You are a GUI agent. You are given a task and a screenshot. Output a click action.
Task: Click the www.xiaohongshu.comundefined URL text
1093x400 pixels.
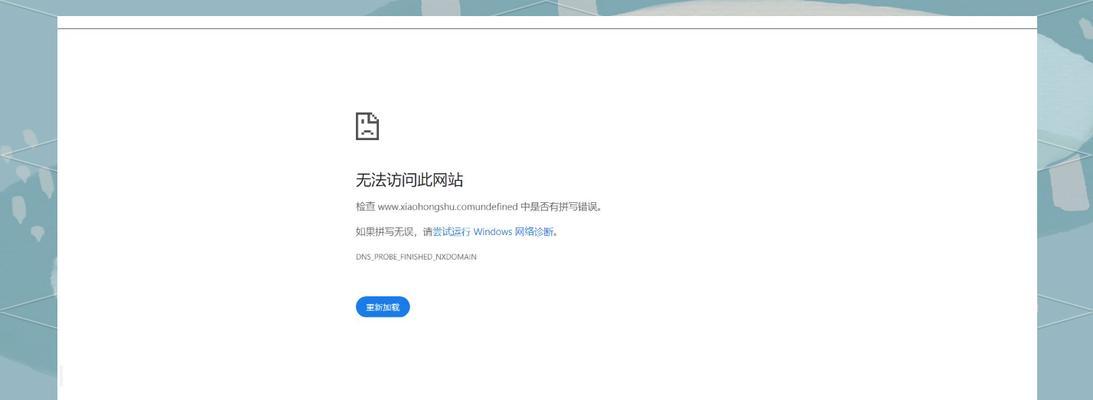pyautogui.click(x=448, y=207)
